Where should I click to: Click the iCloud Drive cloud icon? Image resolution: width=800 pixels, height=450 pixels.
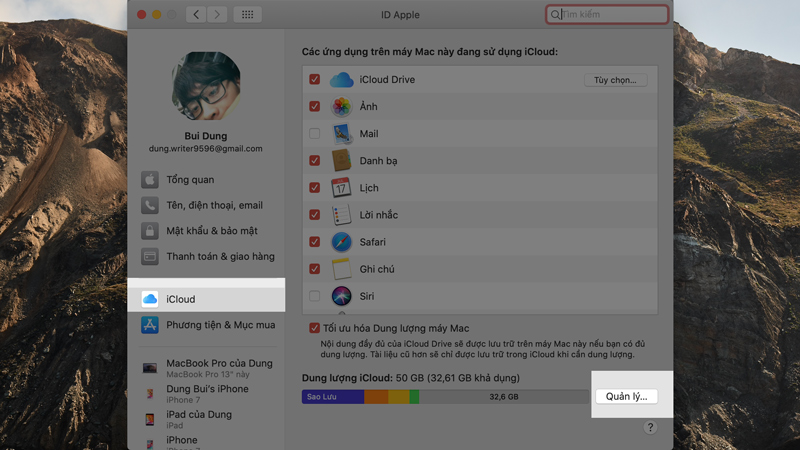342,80
